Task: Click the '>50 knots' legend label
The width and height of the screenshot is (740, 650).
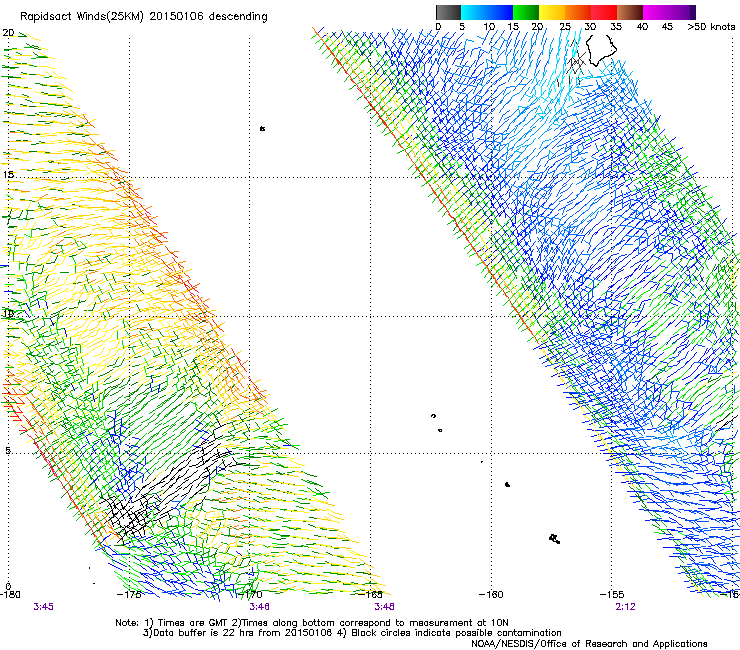Action: 711,27
